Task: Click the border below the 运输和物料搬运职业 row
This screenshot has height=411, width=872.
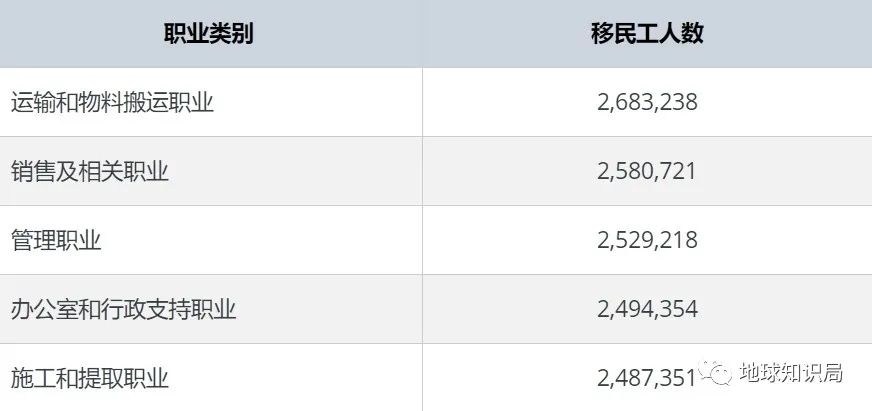Action: point(210,136)
